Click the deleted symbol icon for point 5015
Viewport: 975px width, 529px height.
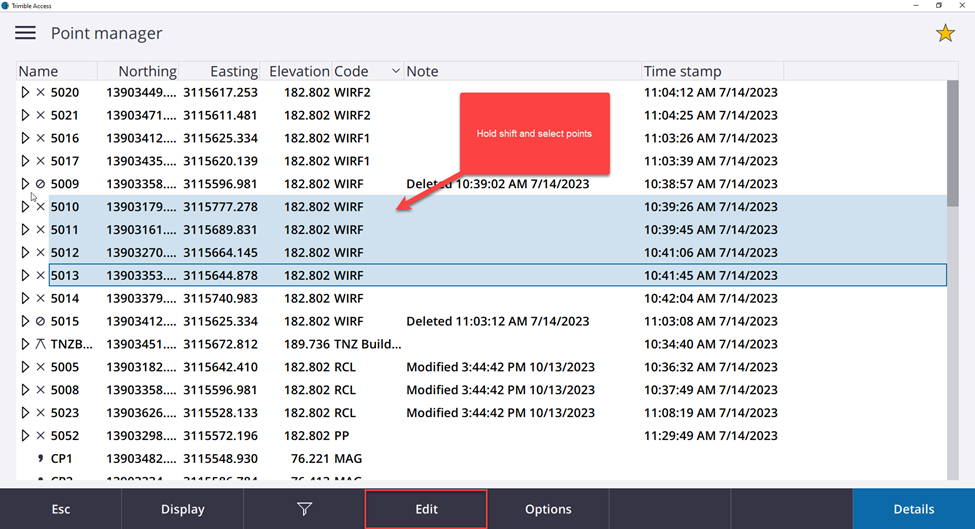point(40,321)
